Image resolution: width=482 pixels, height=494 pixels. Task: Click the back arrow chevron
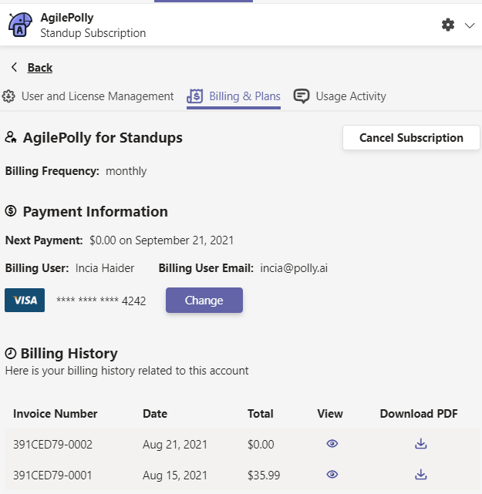click(x=14, y=67)
